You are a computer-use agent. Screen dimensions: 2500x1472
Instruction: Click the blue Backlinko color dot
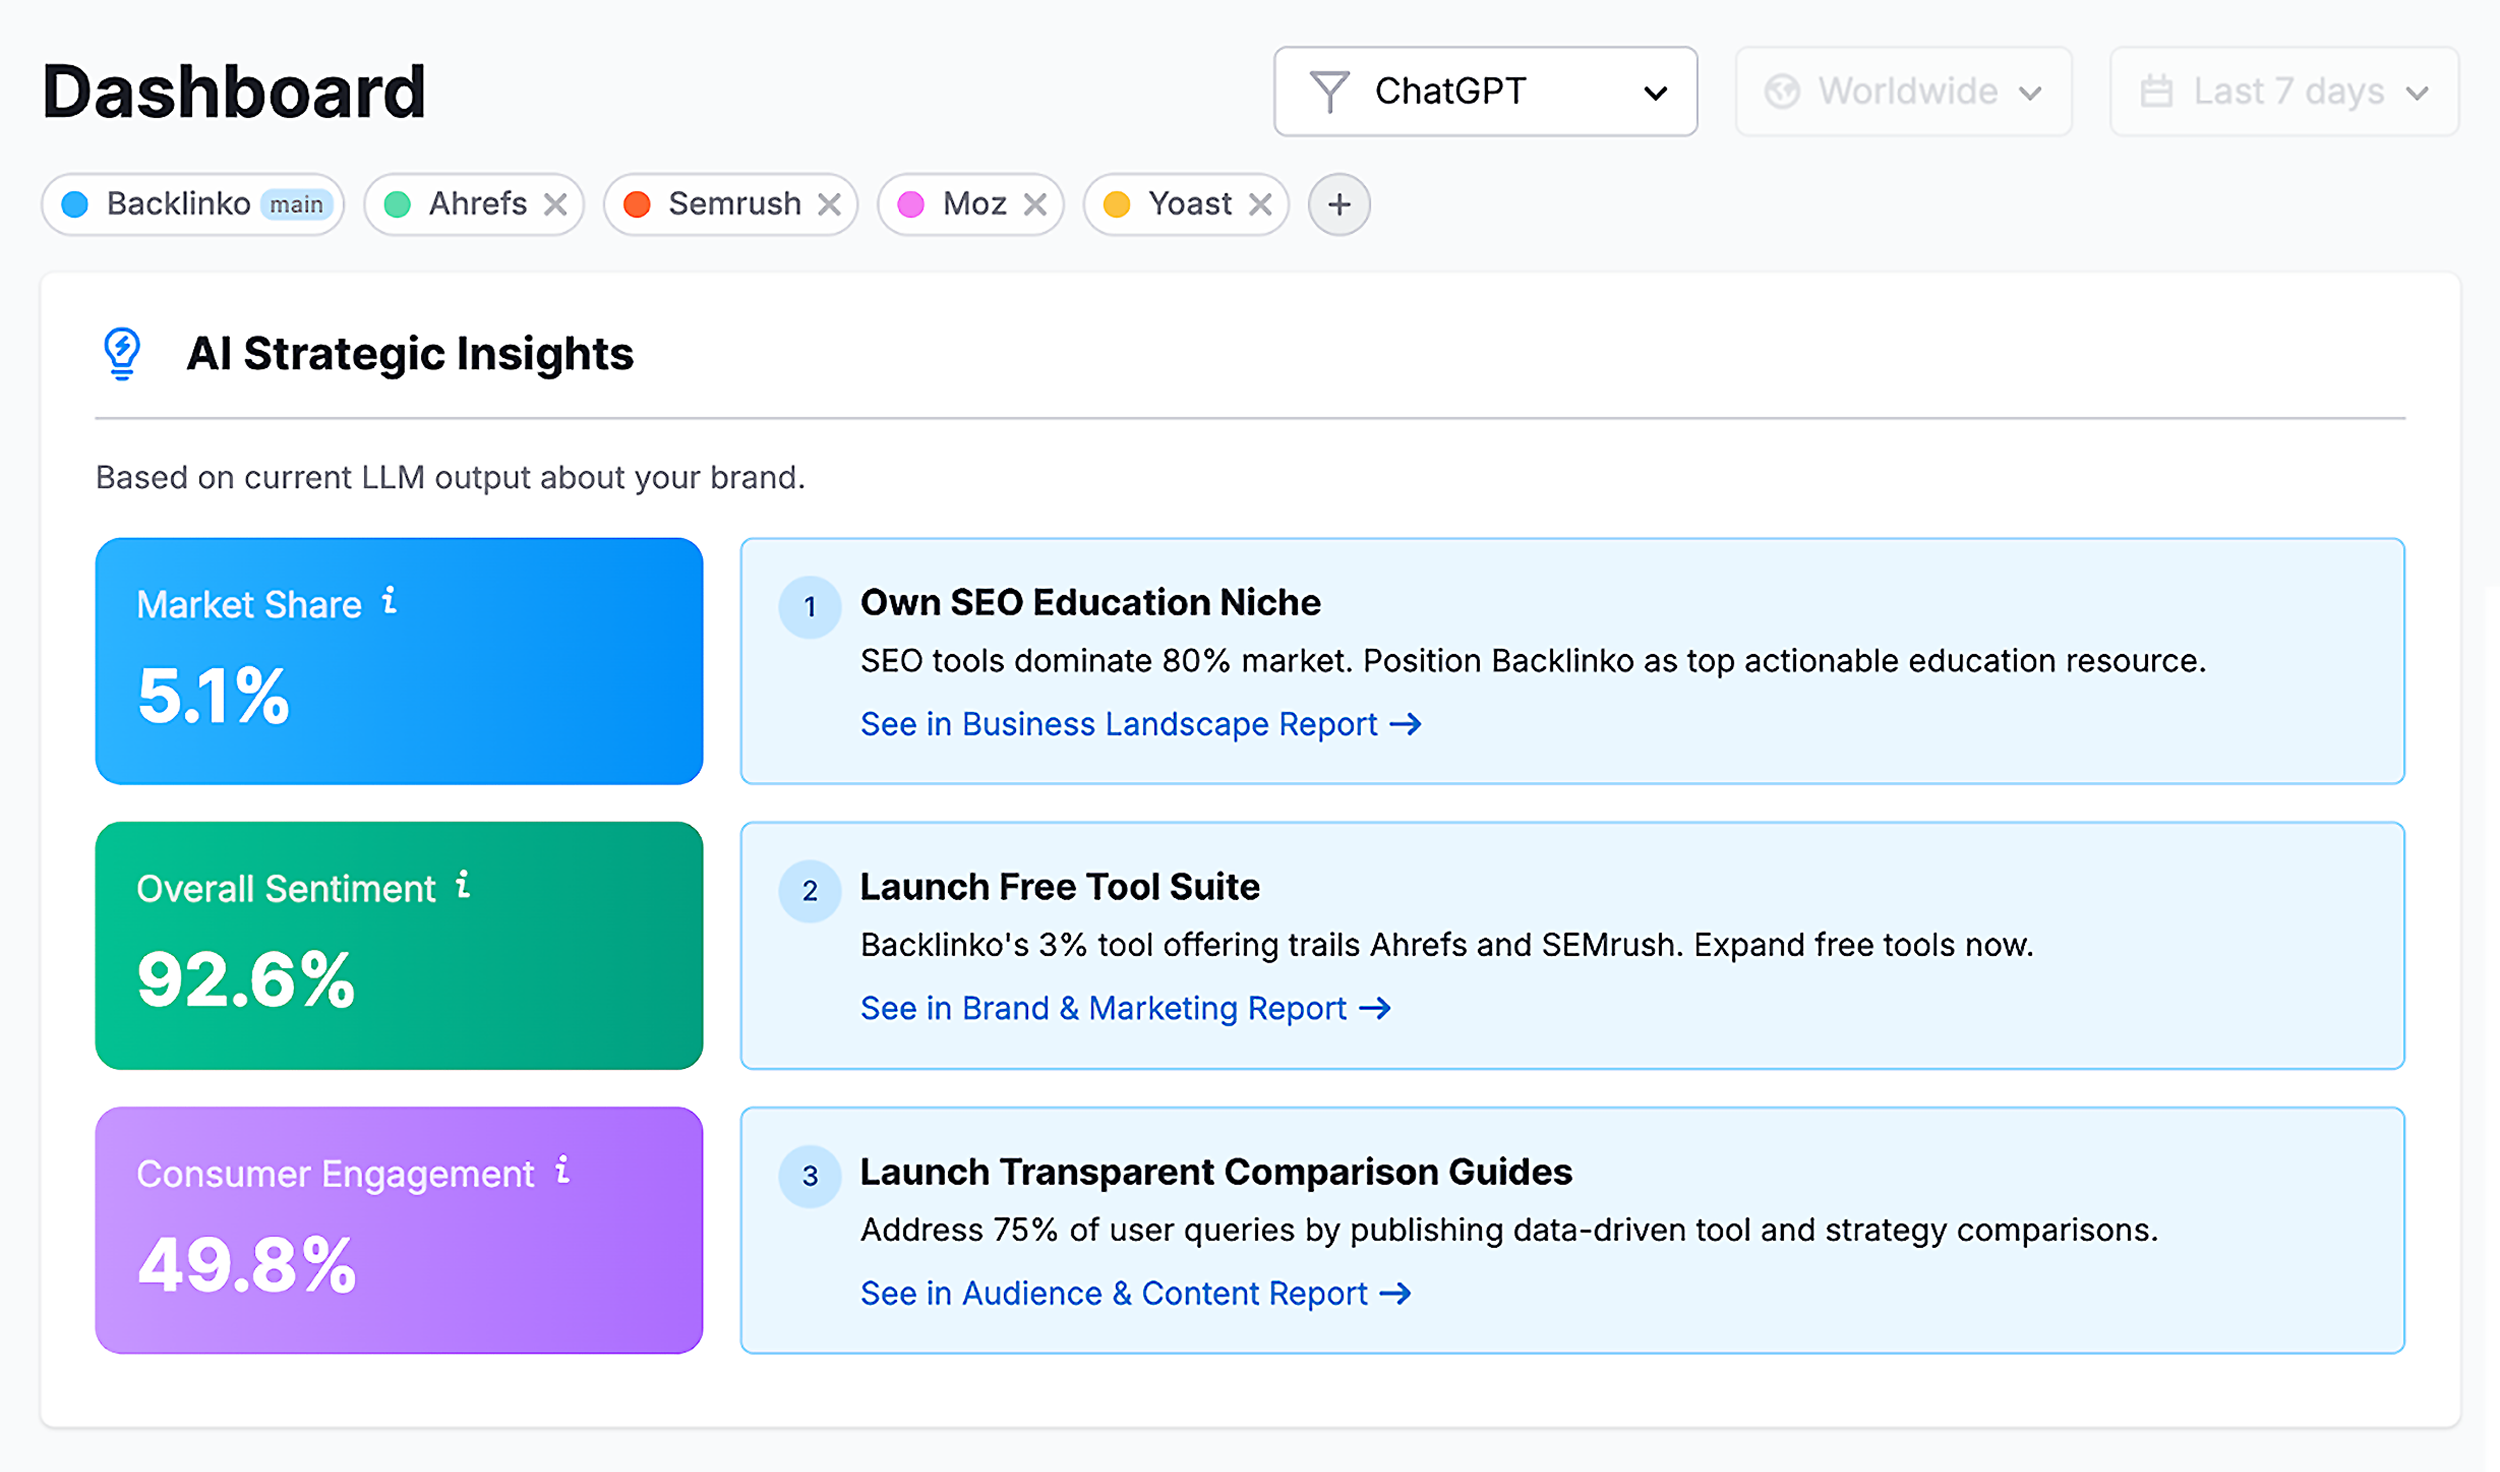[75, 204]
